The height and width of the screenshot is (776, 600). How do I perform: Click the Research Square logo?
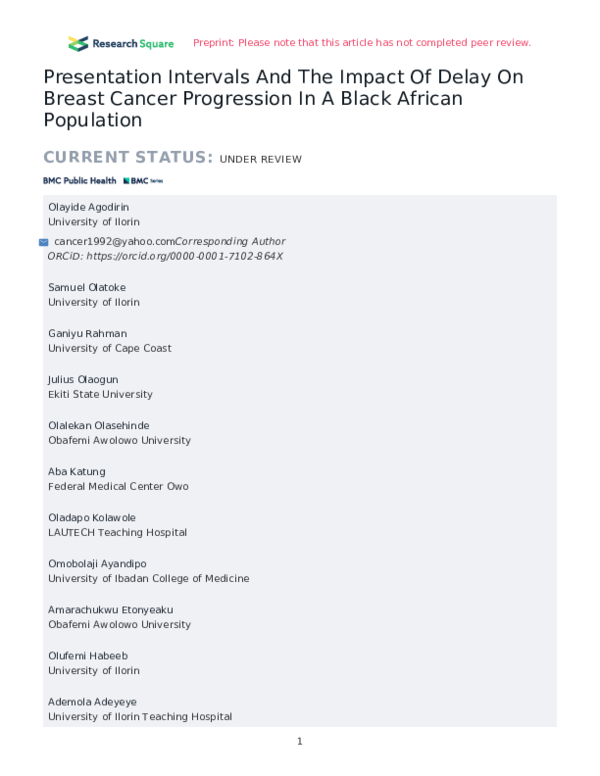[121, 43]
